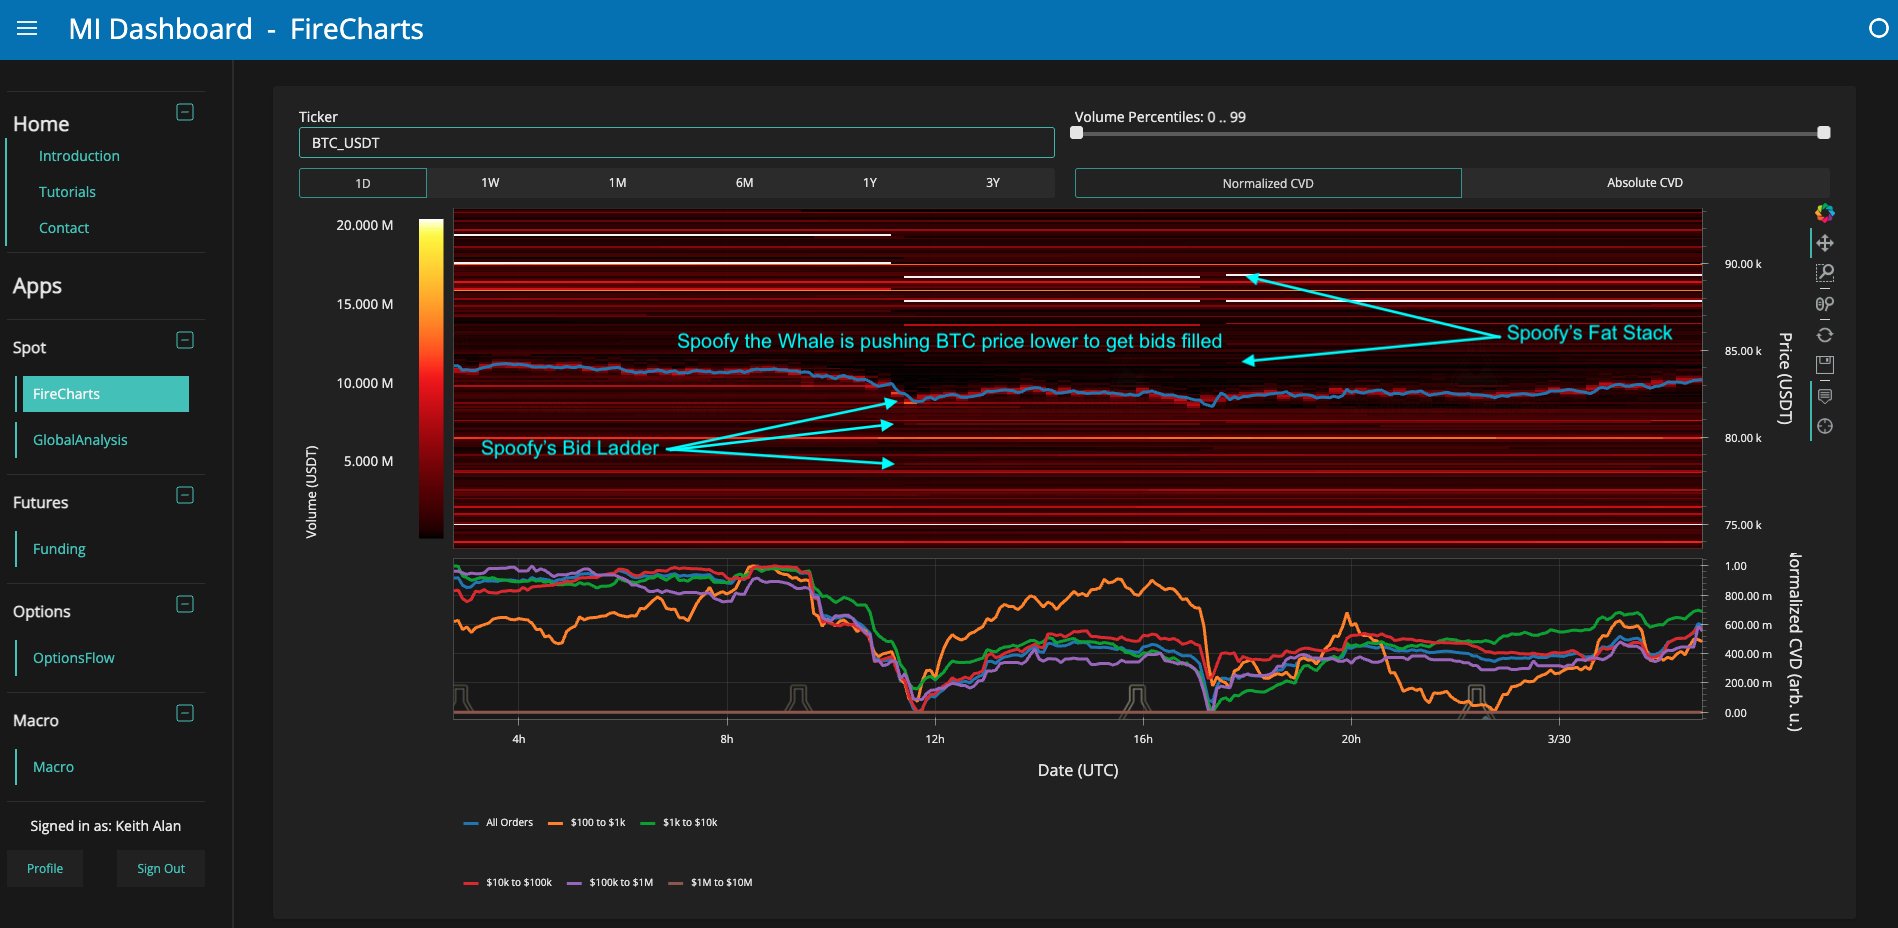This screenshot has height=928, width=1898.
Task: Activate the Box Zoom tool
Action: (1824, 273)
